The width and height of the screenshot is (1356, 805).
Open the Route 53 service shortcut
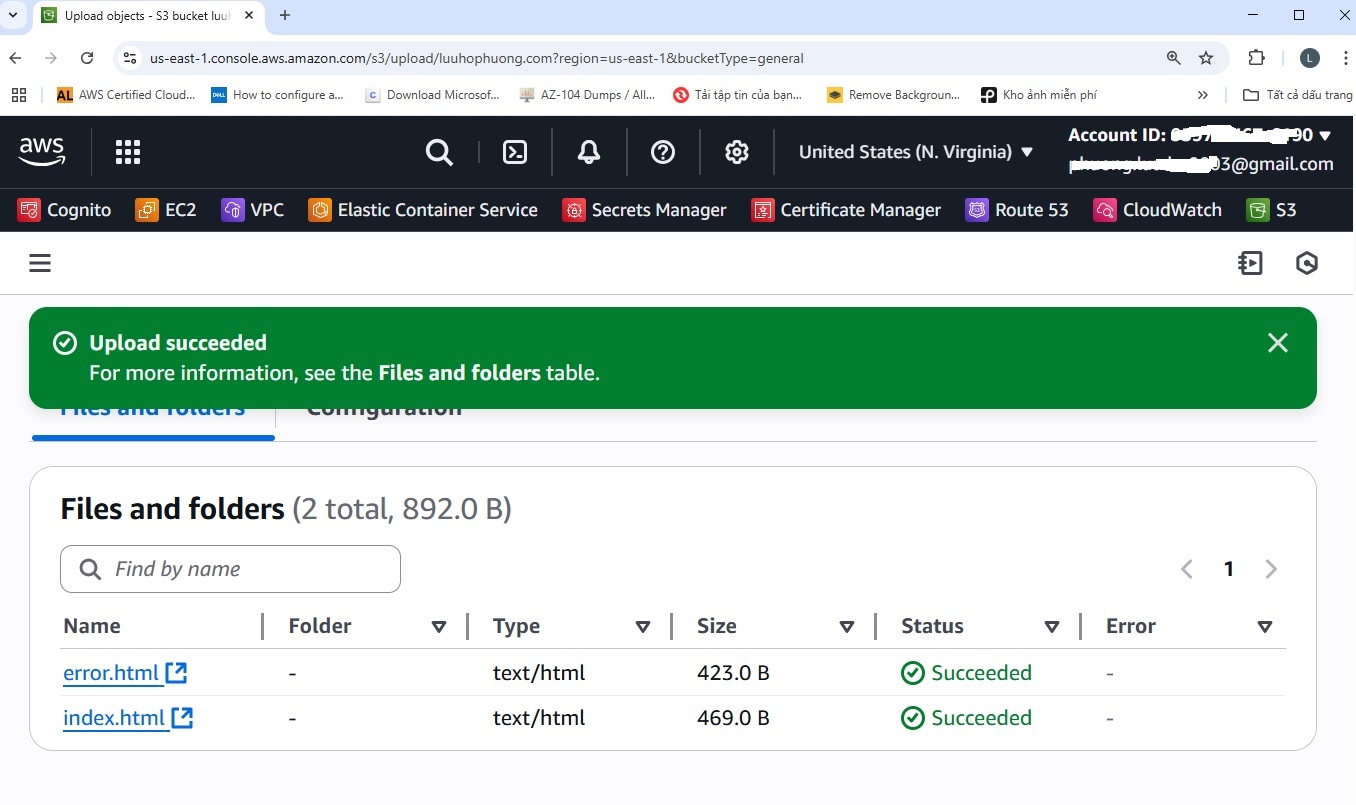[1017, 210]
